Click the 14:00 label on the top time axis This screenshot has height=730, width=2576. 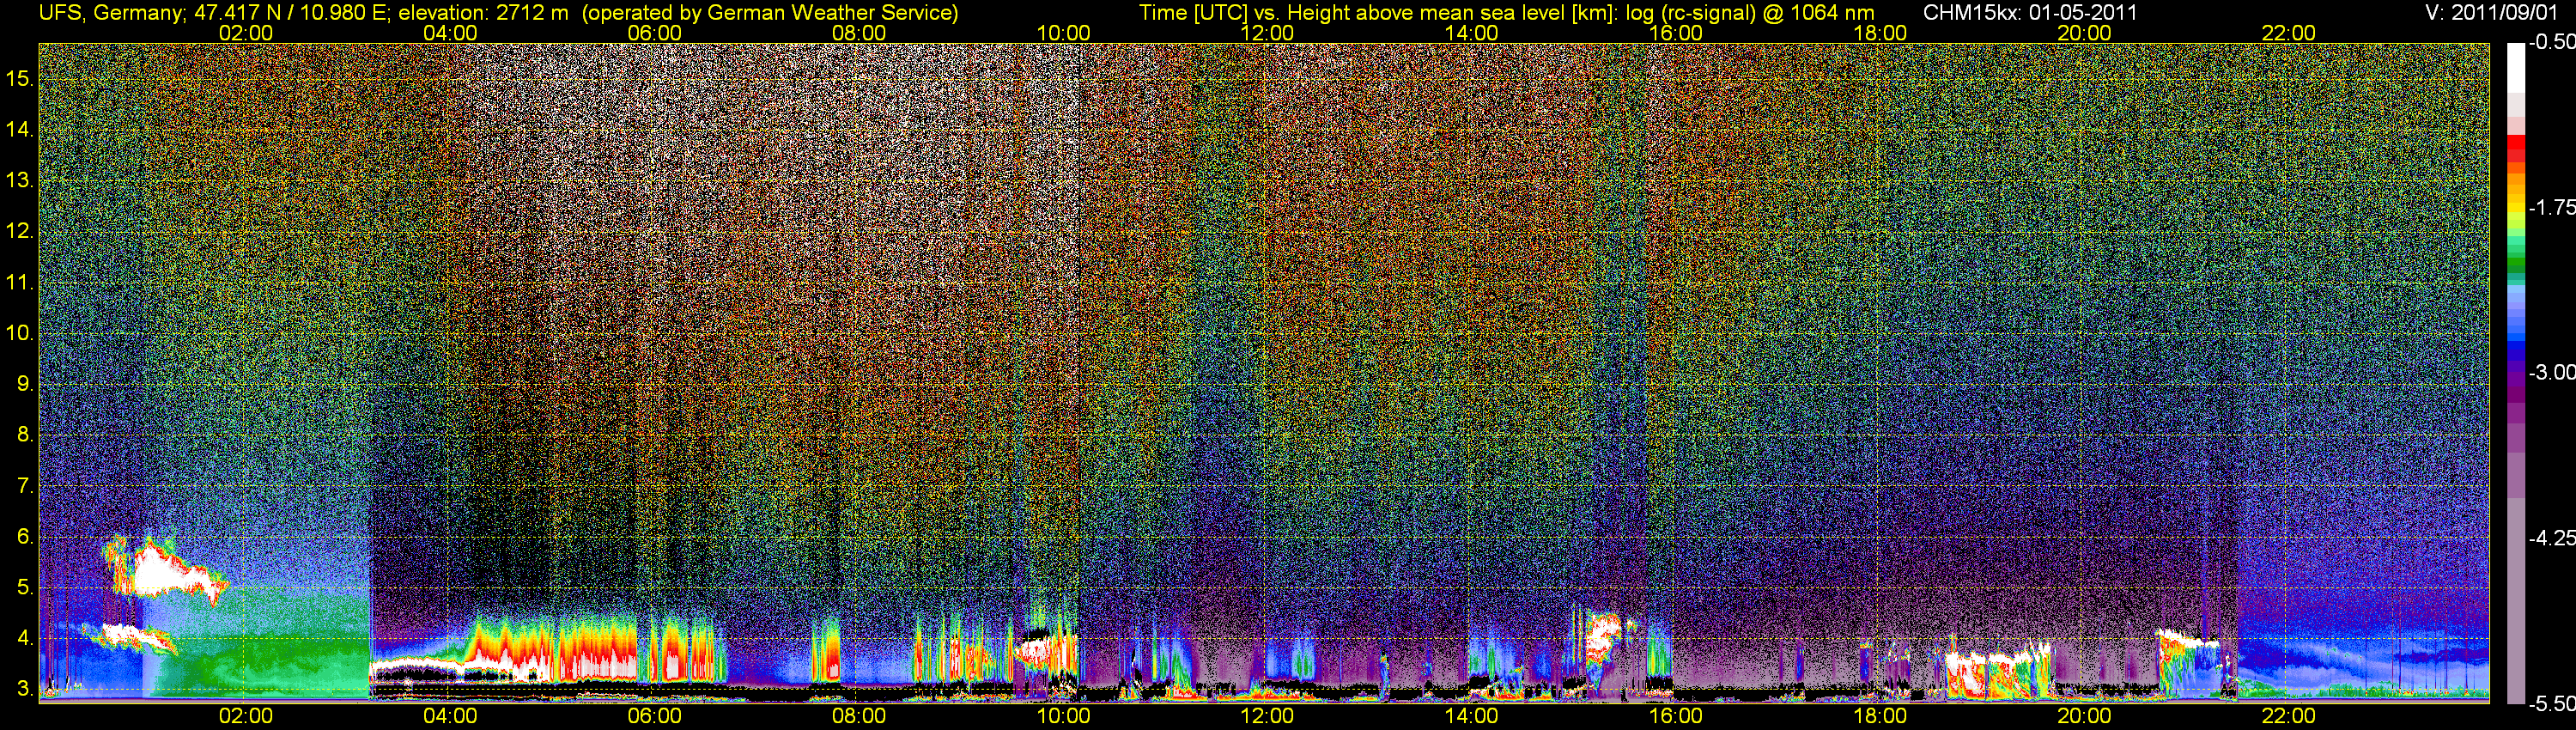pyautogui.click(x=1472, y=33)
